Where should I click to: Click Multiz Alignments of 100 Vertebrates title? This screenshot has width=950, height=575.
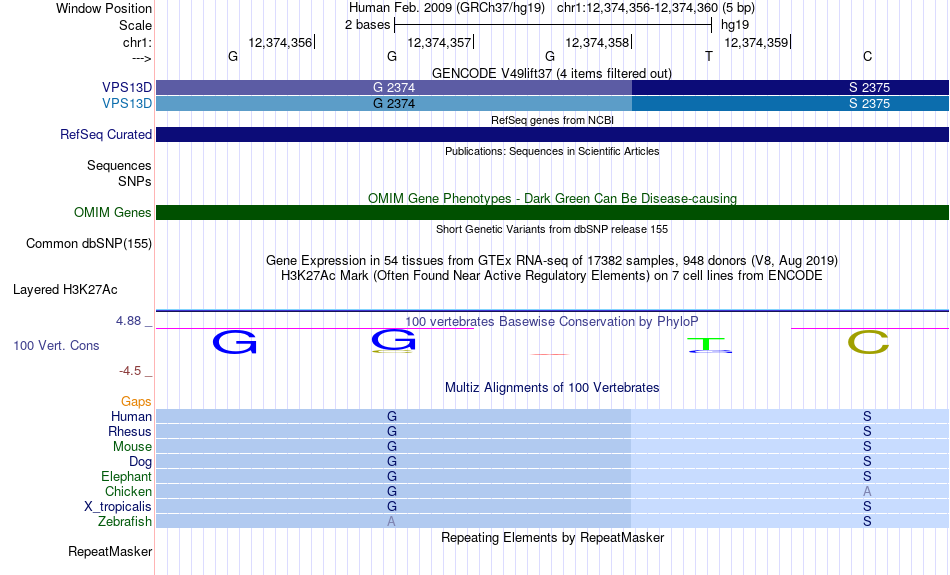click(552, 388)
